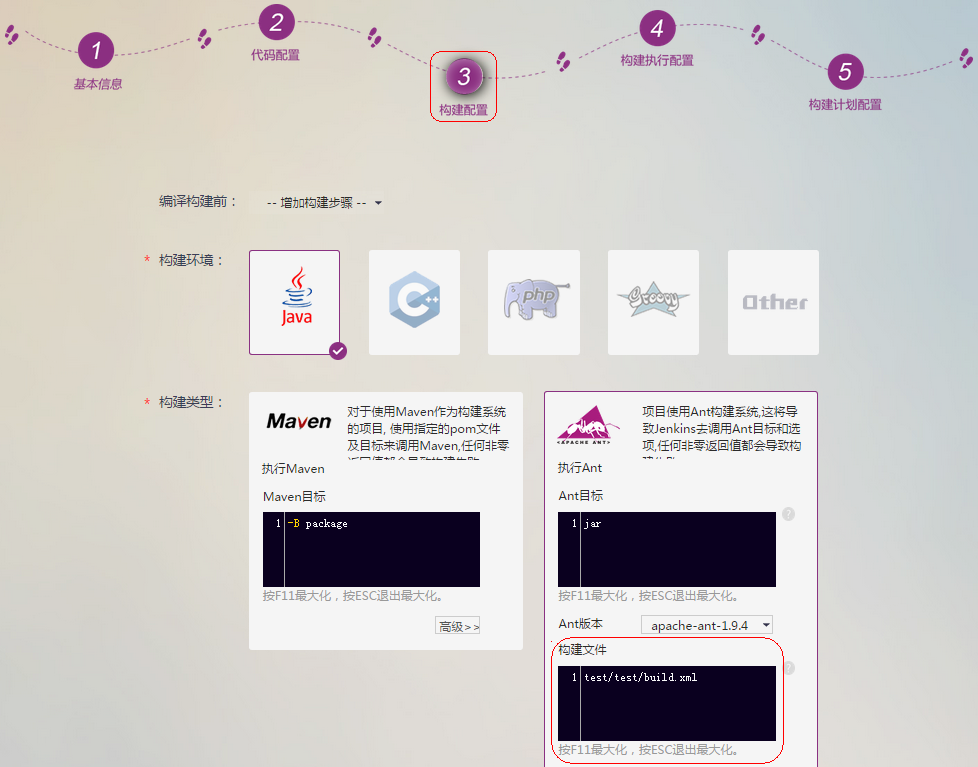Image resolution: width=978 pixels, height=767 pixels.
Task: Go to step 1 基本信息 circle
Action: (x=96, y=50)
